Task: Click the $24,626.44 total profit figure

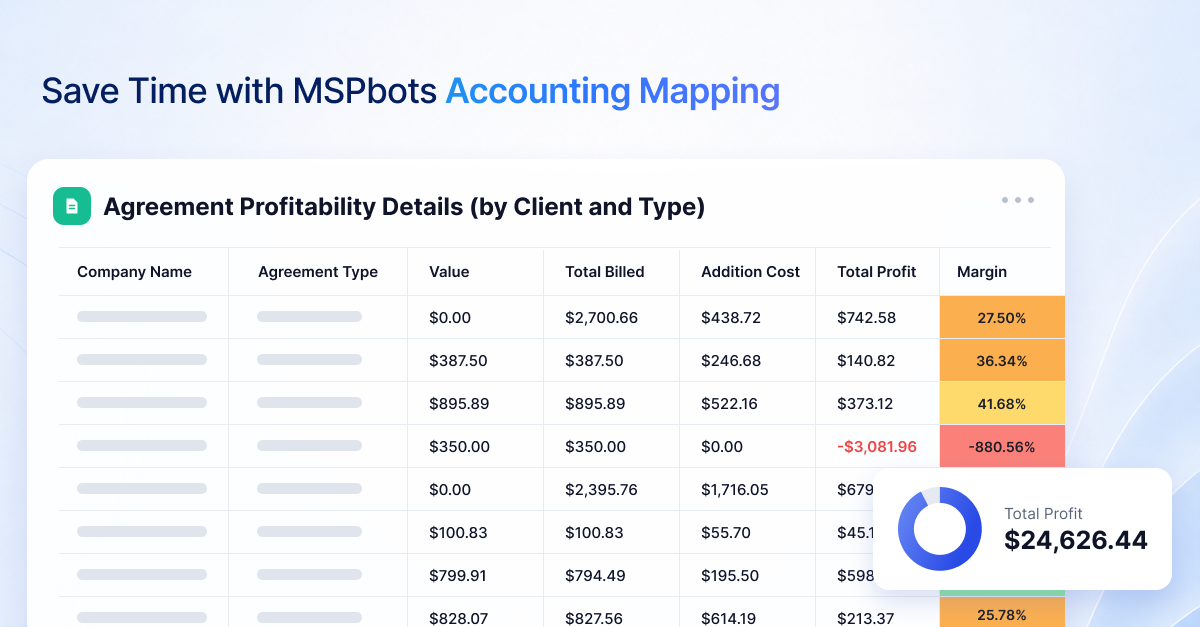Action: click(x=1076, y=541)
